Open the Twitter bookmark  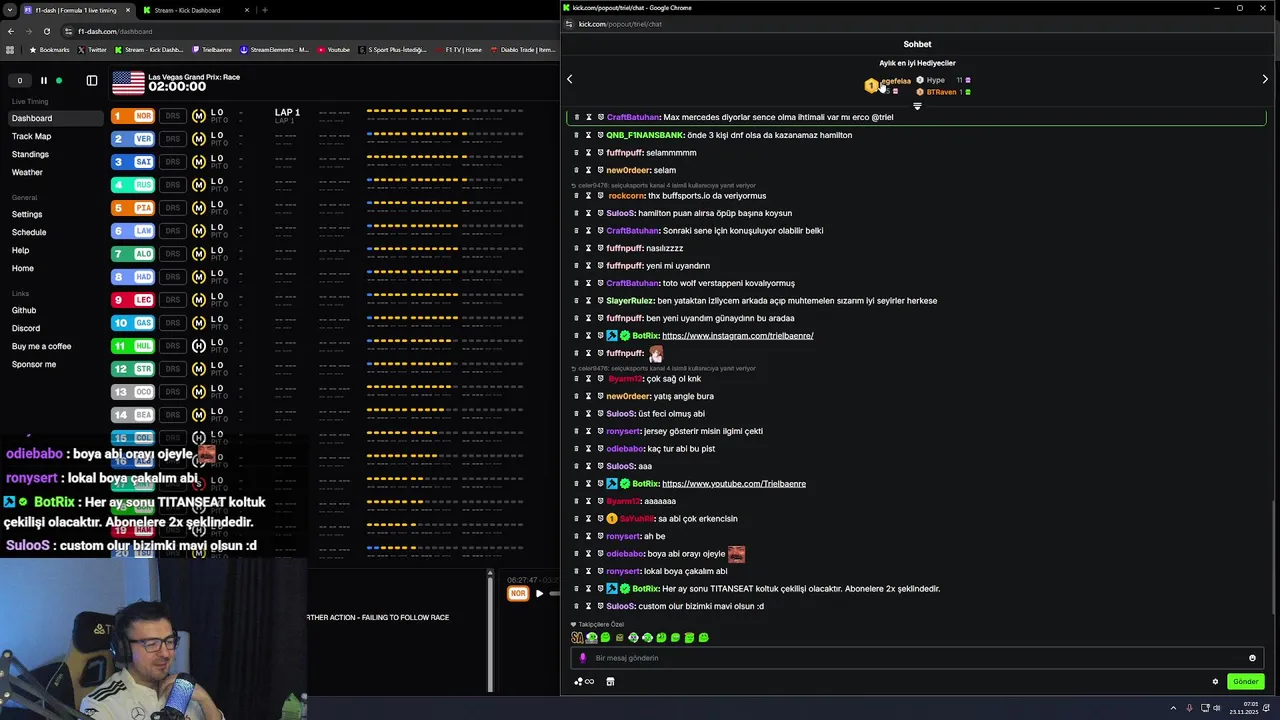[92, 49]
